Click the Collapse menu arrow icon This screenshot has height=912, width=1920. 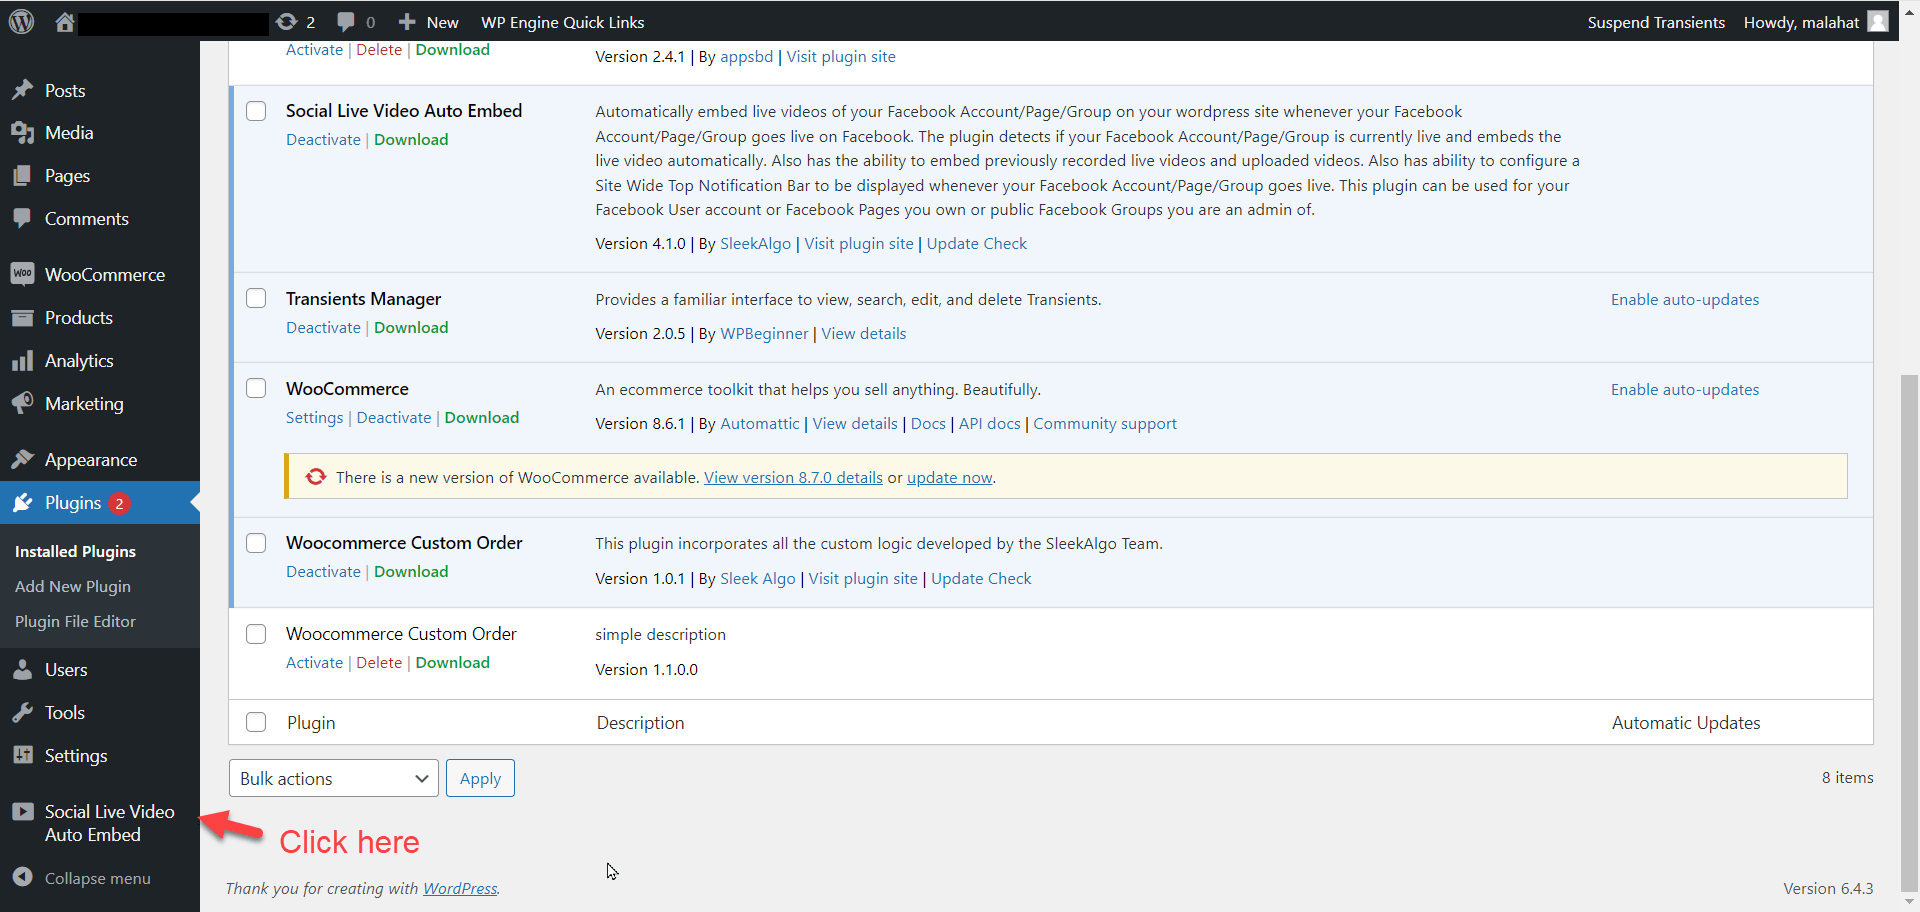(x=23, y=877)
